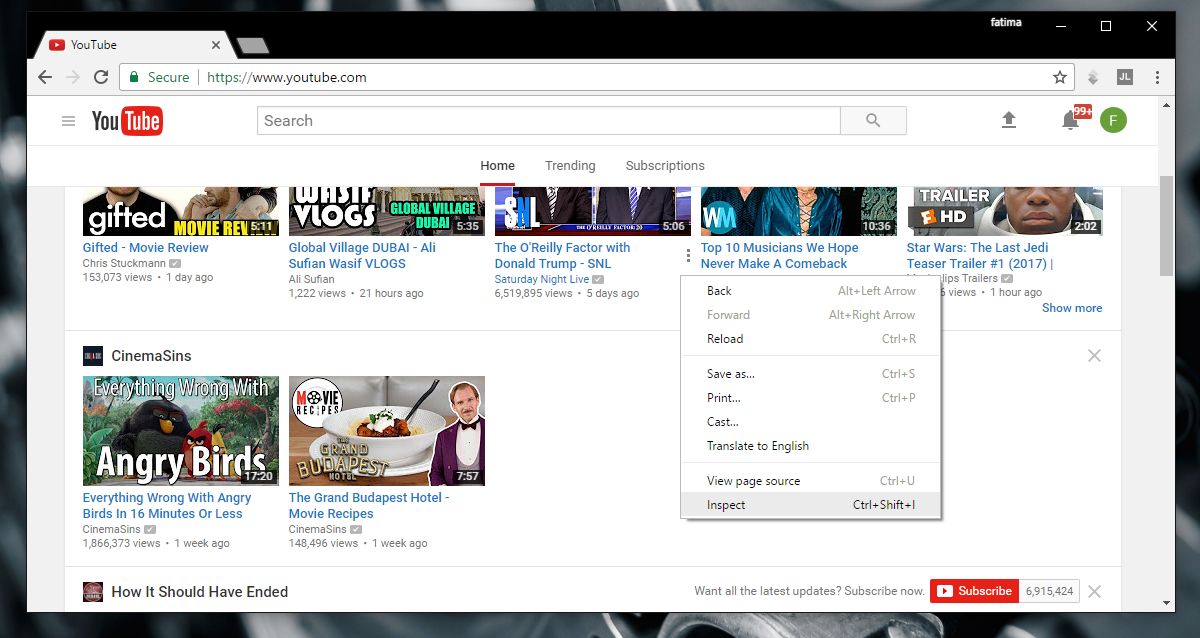Open Global Village DUBAI video title
The image size is (1200, 638).
click(362, 256)
